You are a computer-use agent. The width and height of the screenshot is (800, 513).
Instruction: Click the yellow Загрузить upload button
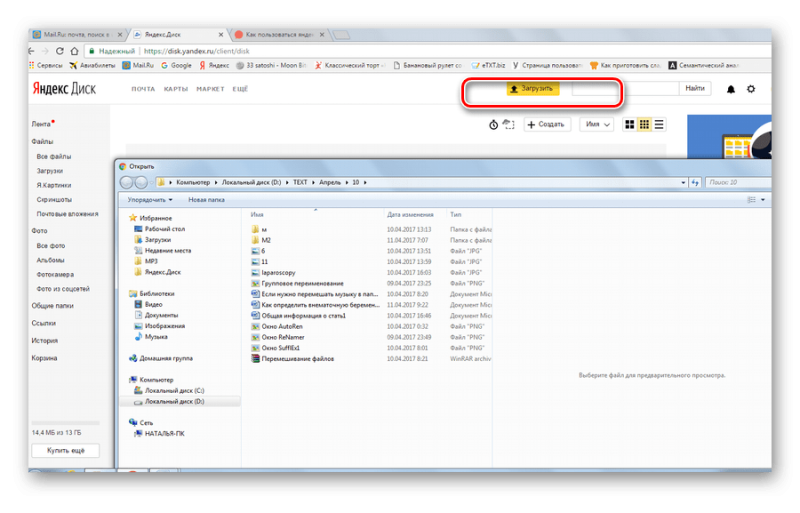click(x=533, y=89)
